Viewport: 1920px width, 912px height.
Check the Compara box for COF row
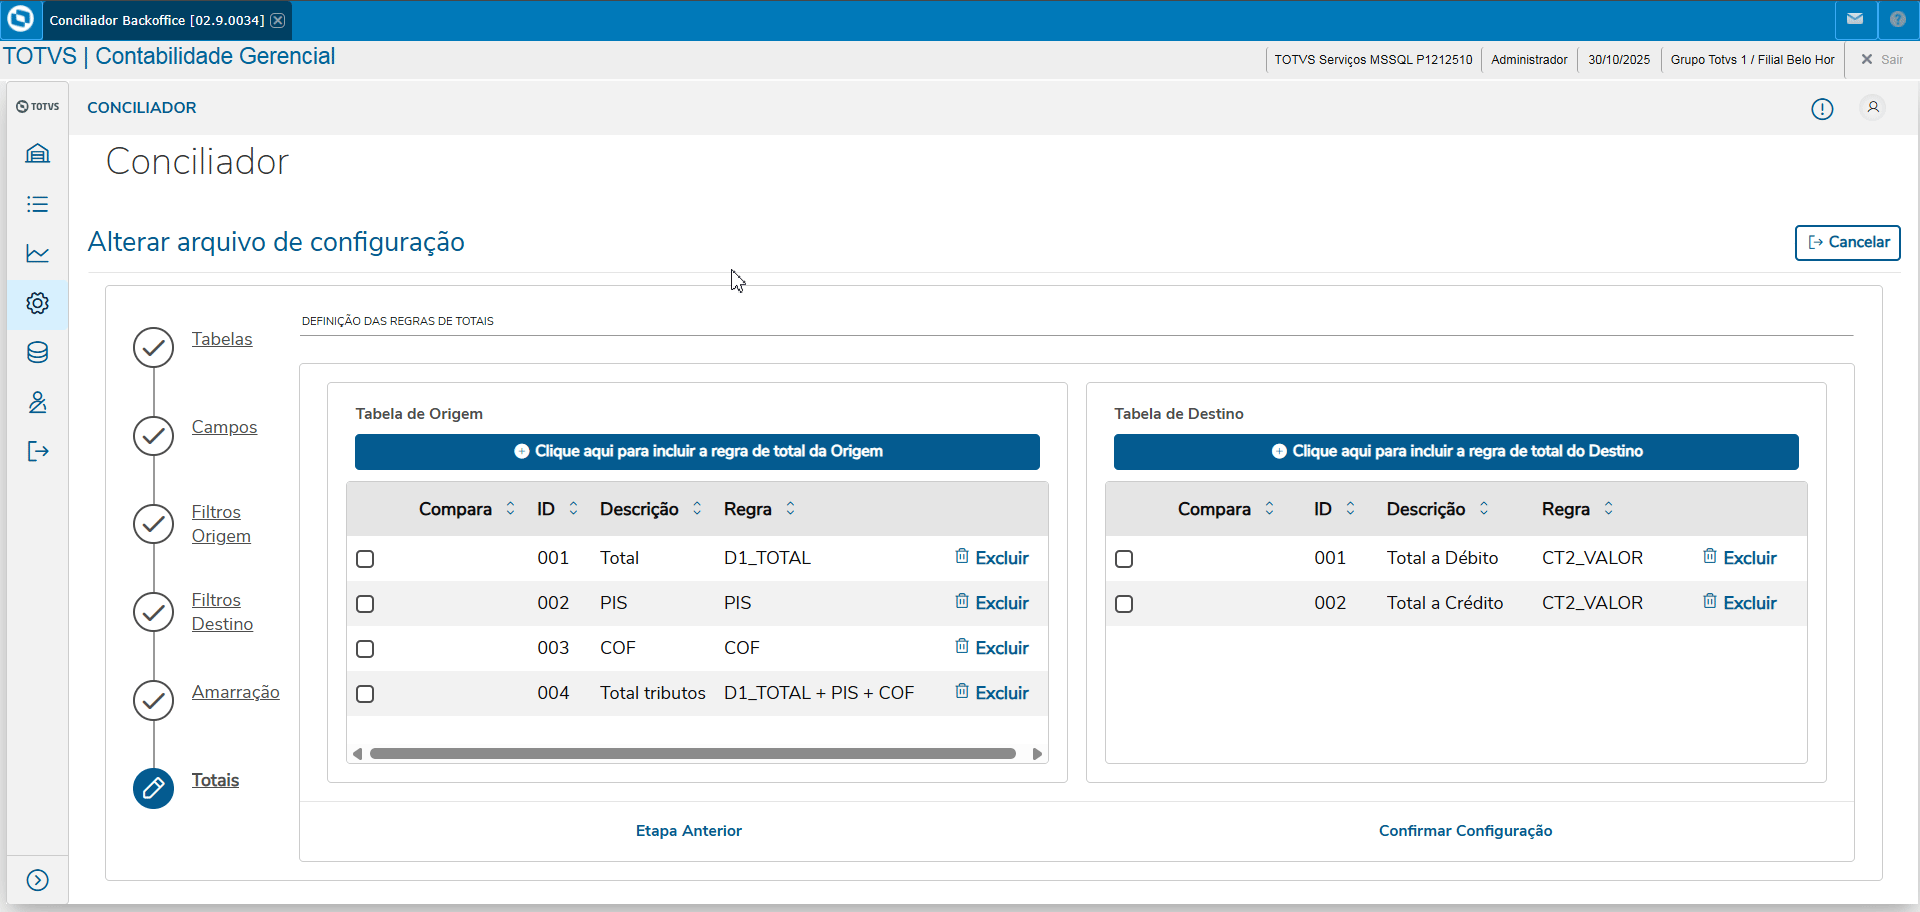[x=365, y=649]
